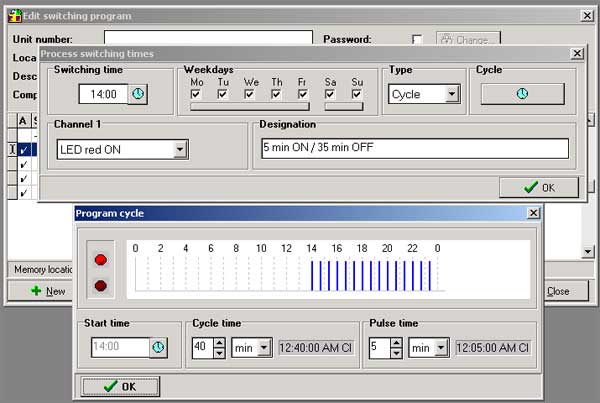
Task: Toggle the Sa weekday checkbox
Action: [329, 94]
